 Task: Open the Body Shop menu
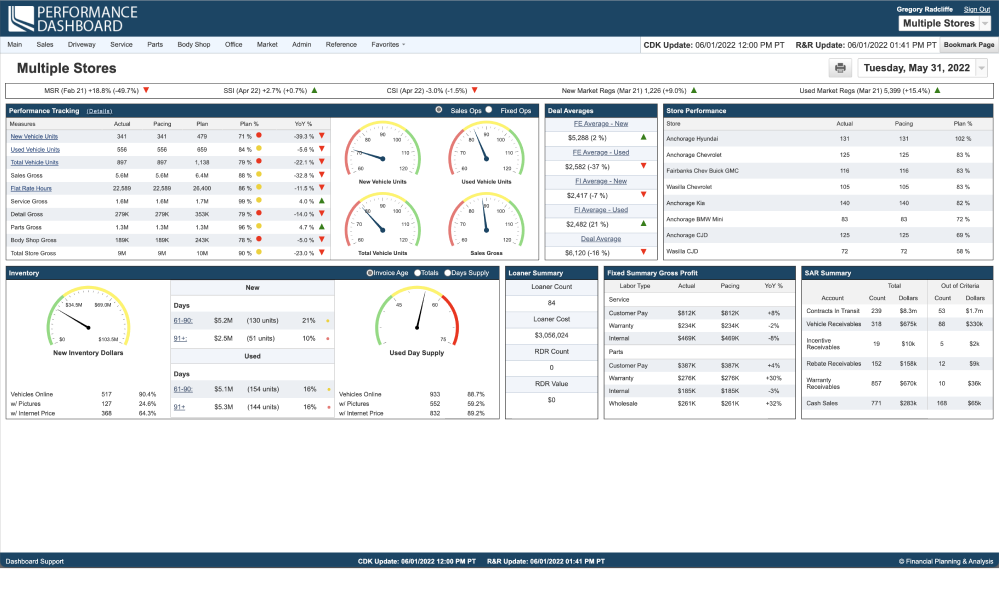tap(194, 45)
